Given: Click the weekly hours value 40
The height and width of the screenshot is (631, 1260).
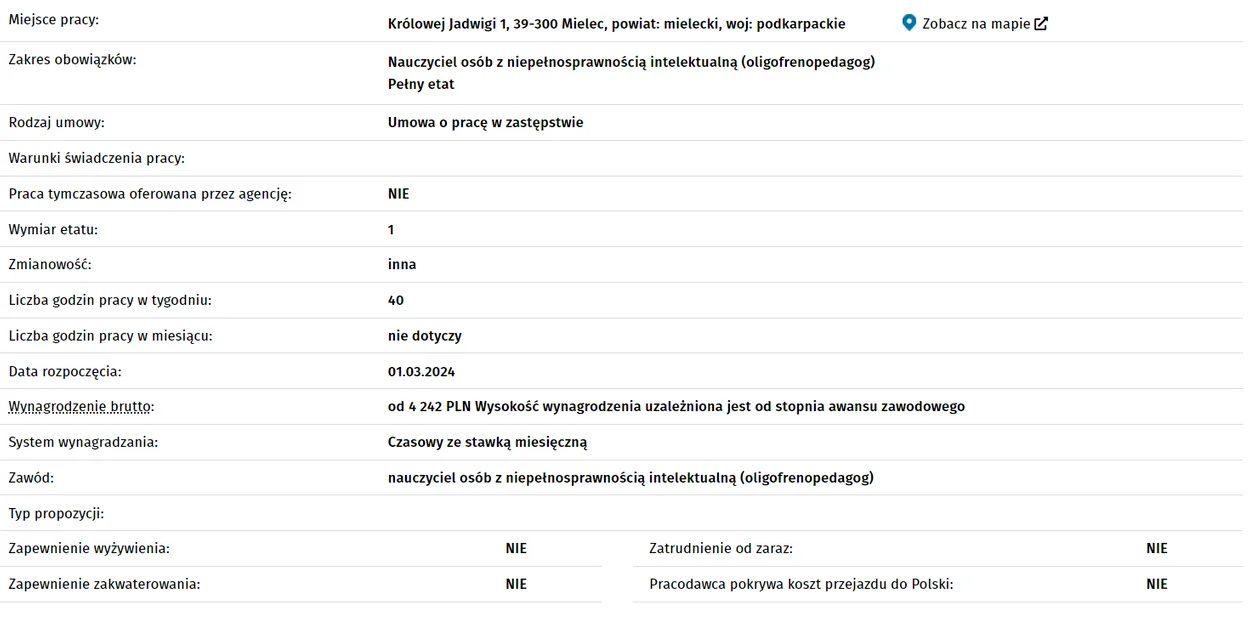Looking at the screenshot, I should [396, 300].
